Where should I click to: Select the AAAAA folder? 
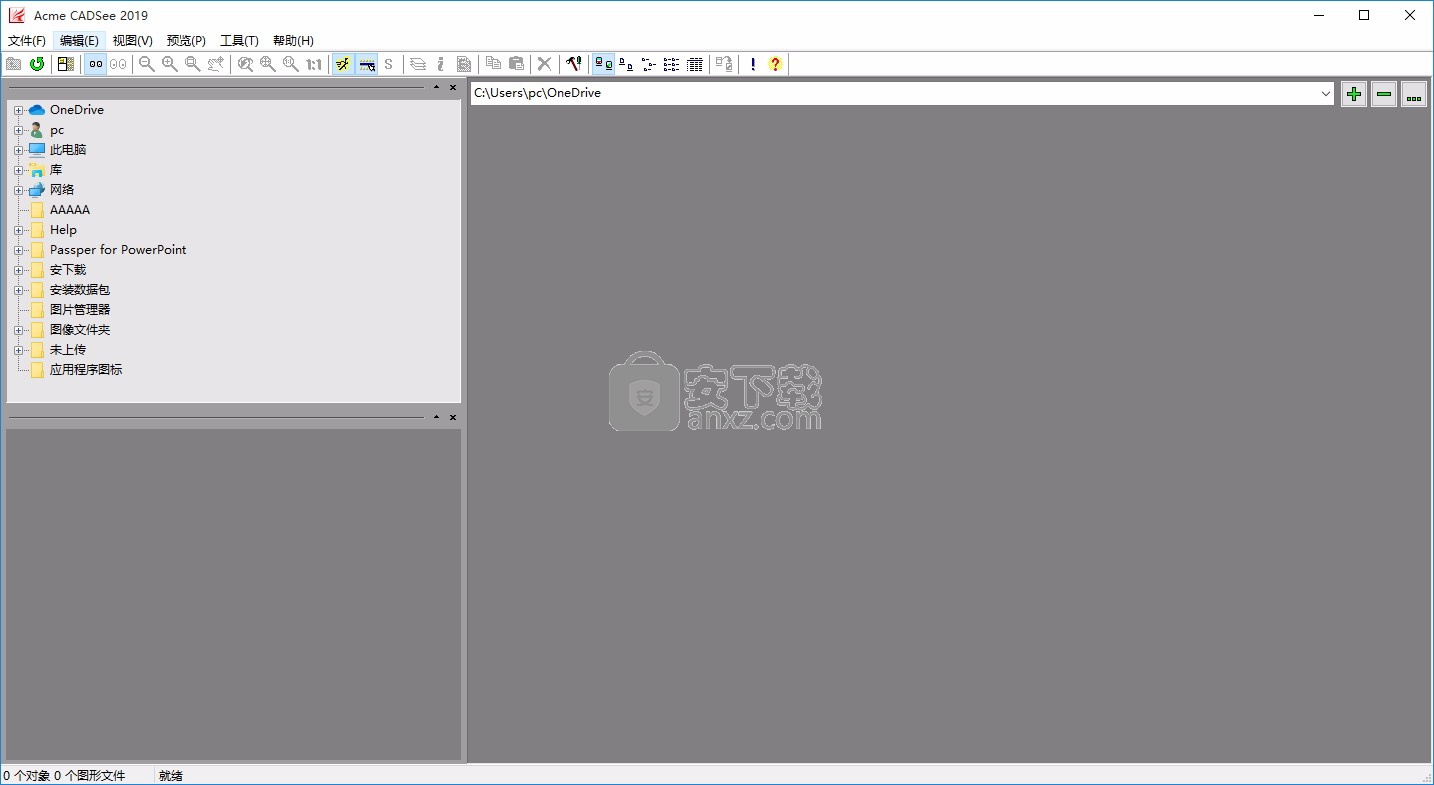tap(70, 210)
